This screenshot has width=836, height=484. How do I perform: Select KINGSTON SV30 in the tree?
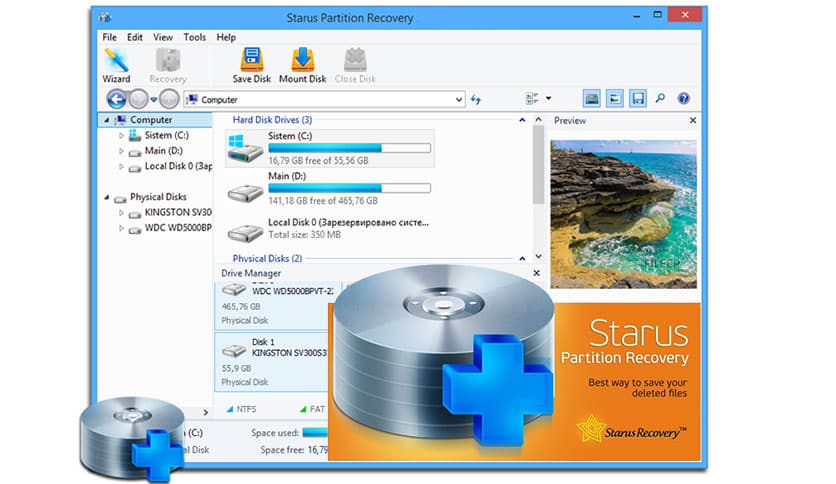[178, 212]
